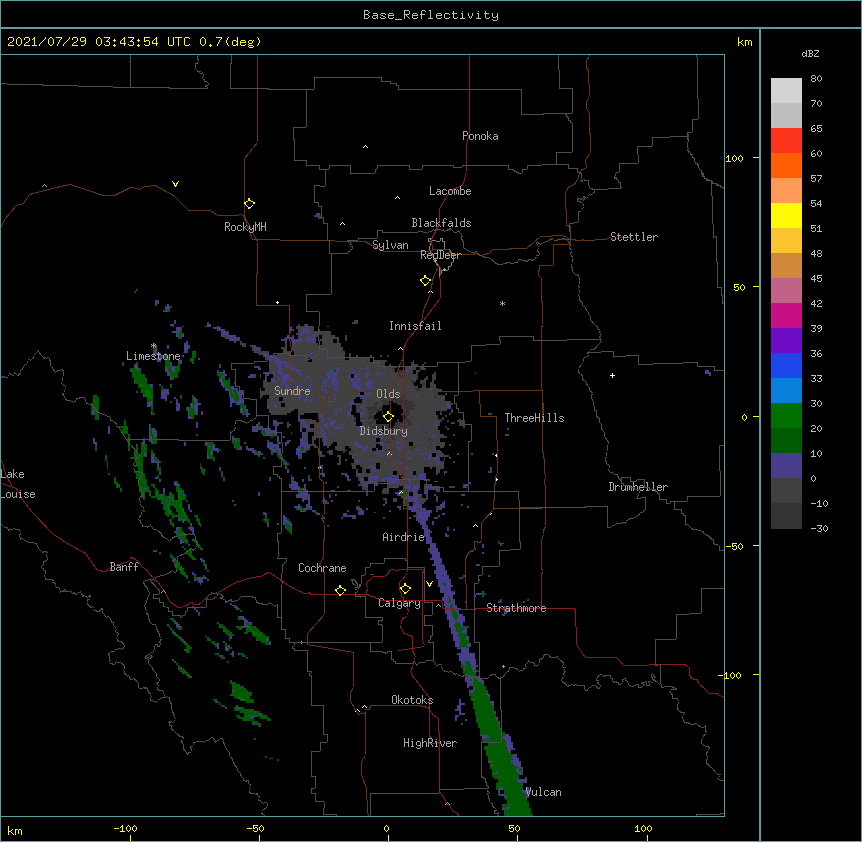Image resolution: width=862 pixels, height=842 pixels.
Task: Pick the dark green 10-20 dBZ legend swatch
Action: point(786,441)
